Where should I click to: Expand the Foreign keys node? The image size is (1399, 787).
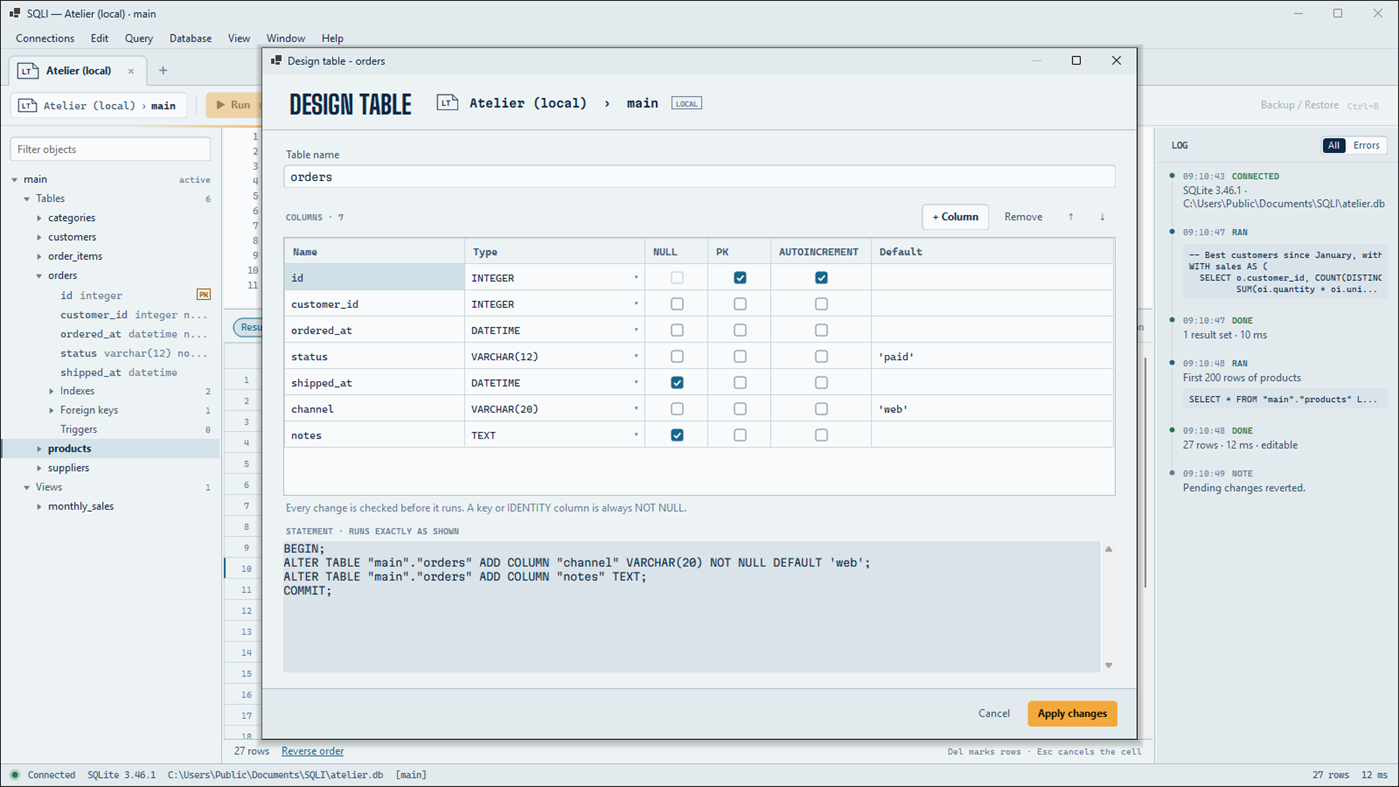click(52, 410)
